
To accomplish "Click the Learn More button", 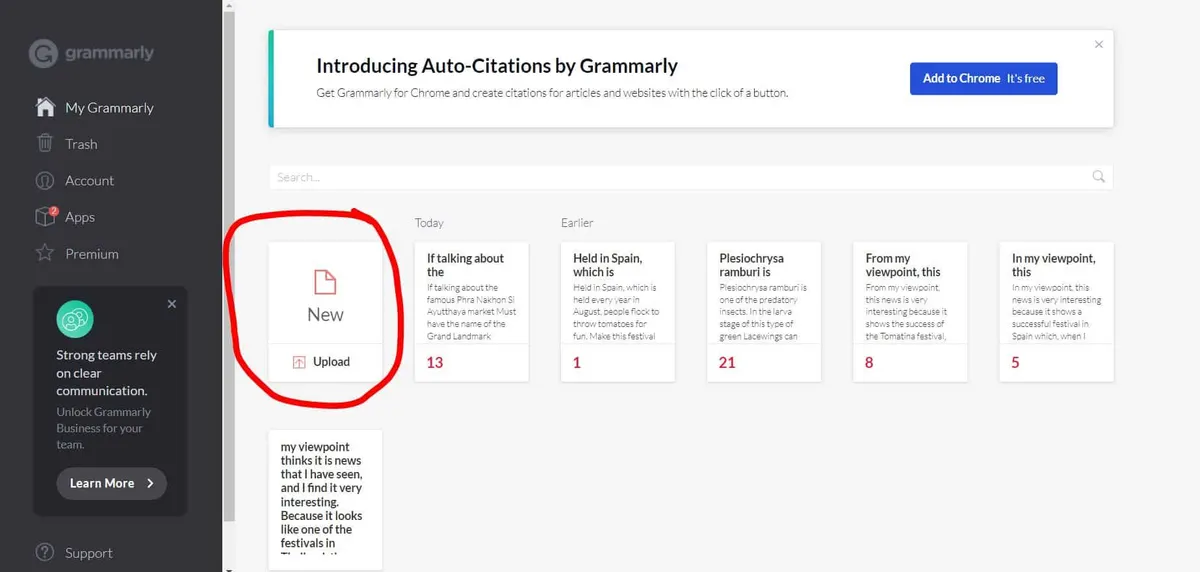I will [111, 483].
